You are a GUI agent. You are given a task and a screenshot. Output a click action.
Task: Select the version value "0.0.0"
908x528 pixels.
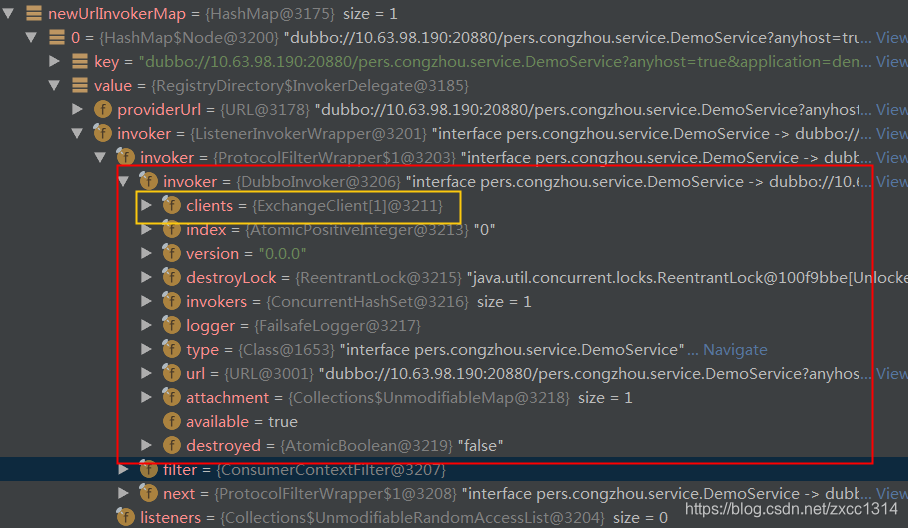coord(283,254)
